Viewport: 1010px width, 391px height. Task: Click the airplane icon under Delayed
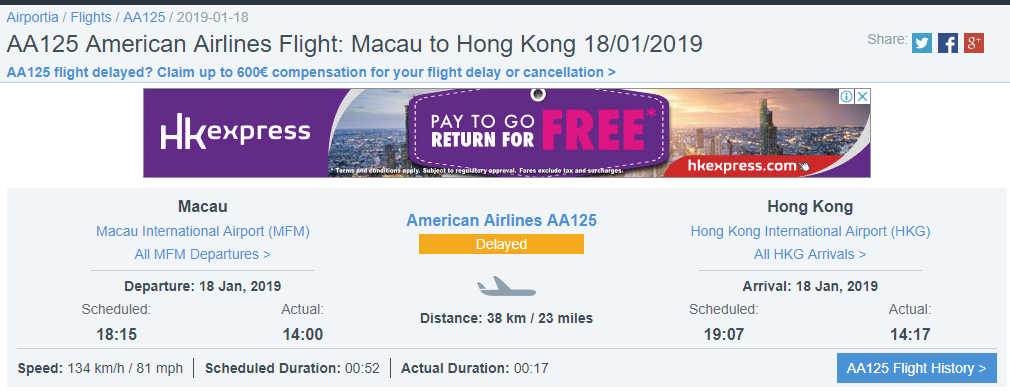tap(506, 287)
